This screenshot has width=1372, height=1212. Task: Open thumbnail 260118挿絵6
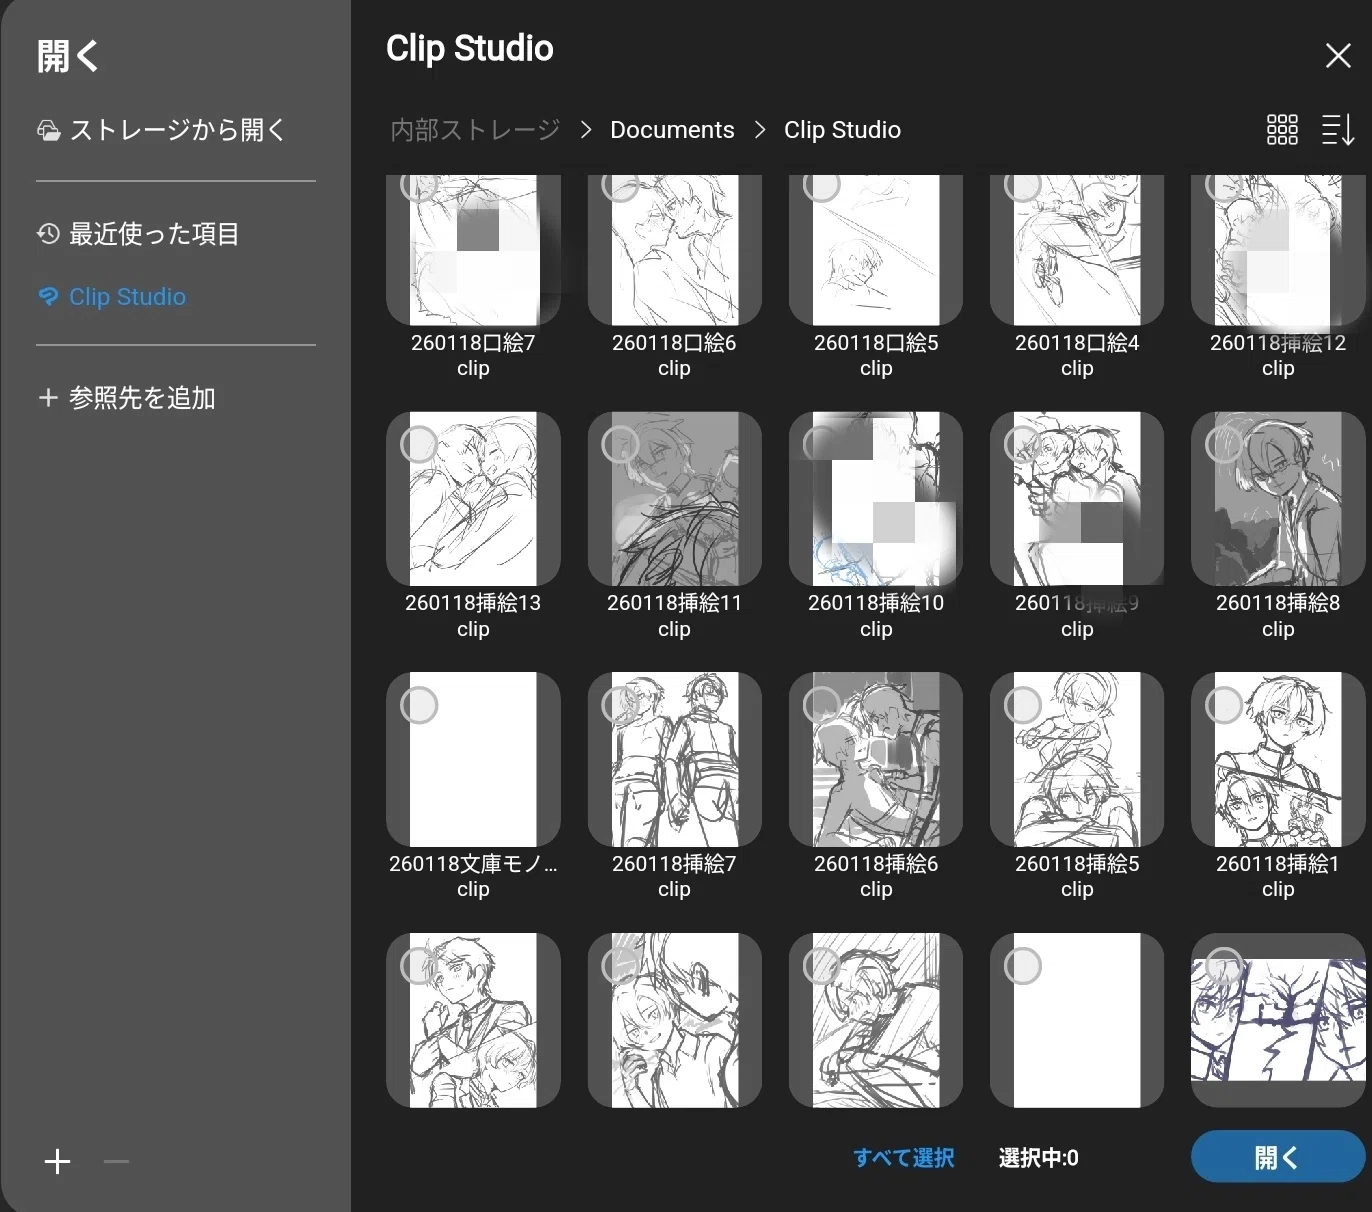[x=875, y=759]
